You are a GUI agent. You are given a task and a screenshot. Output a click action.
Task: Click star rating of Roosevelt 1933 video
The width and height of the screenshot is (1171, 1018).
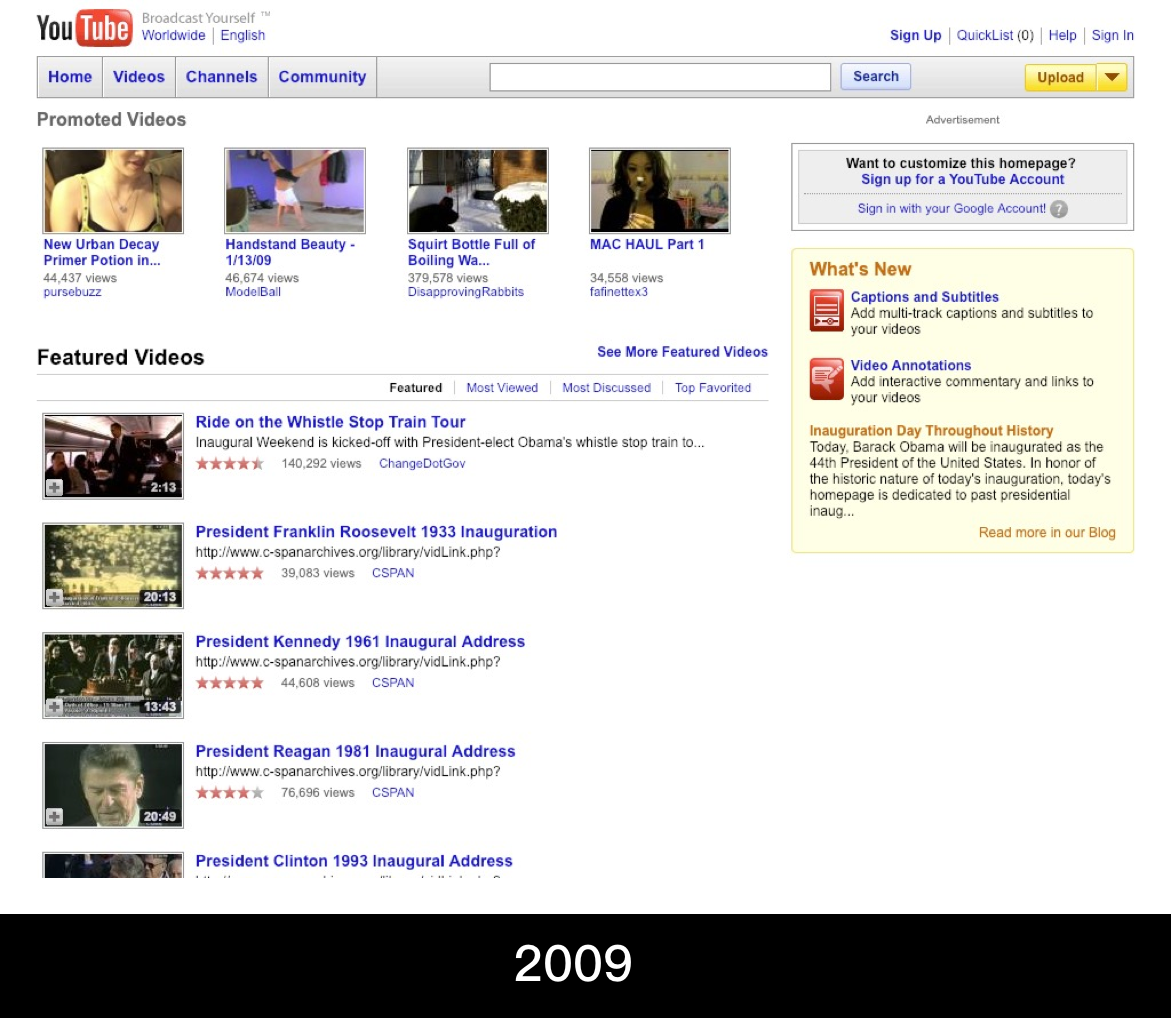pyautogui.click(x=230, y=574)
